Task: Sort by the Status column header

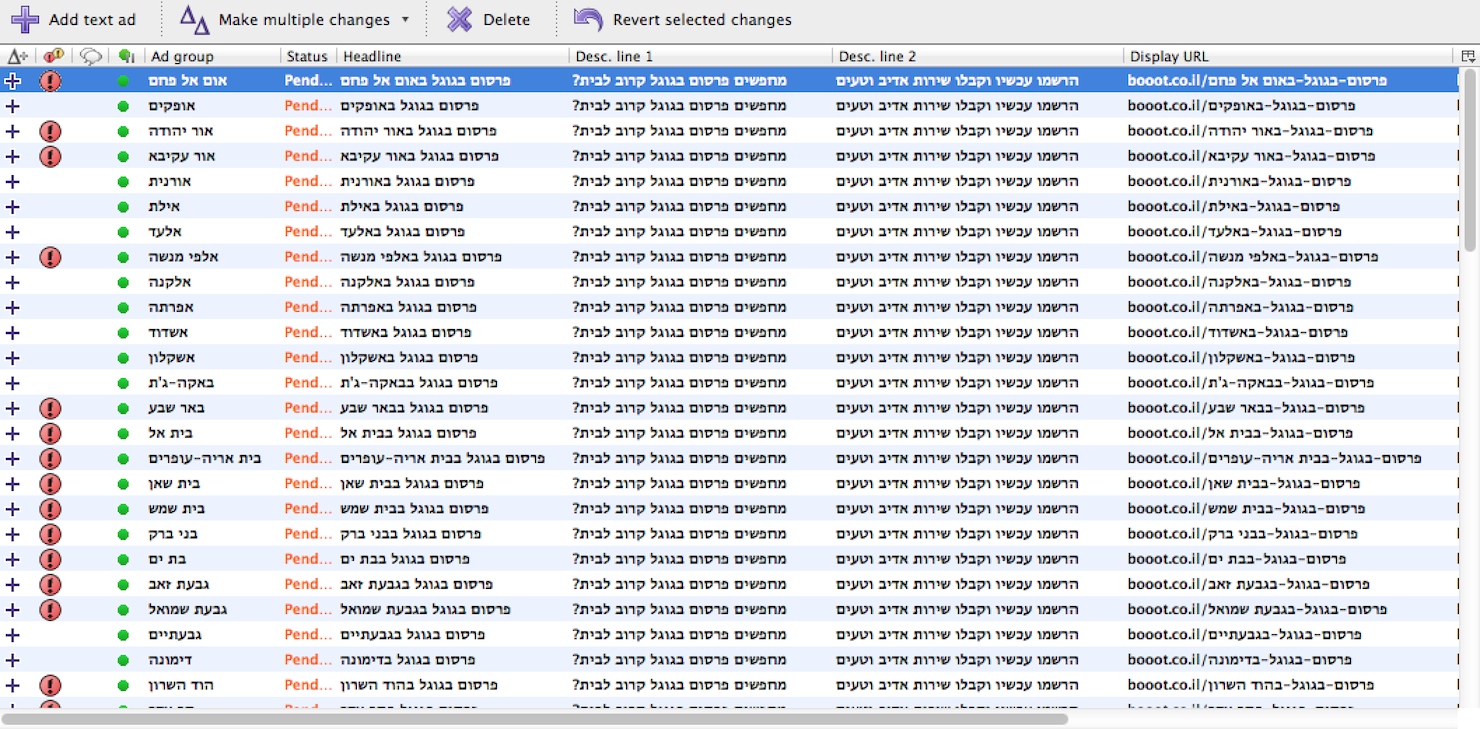Action: coord(308,56)
